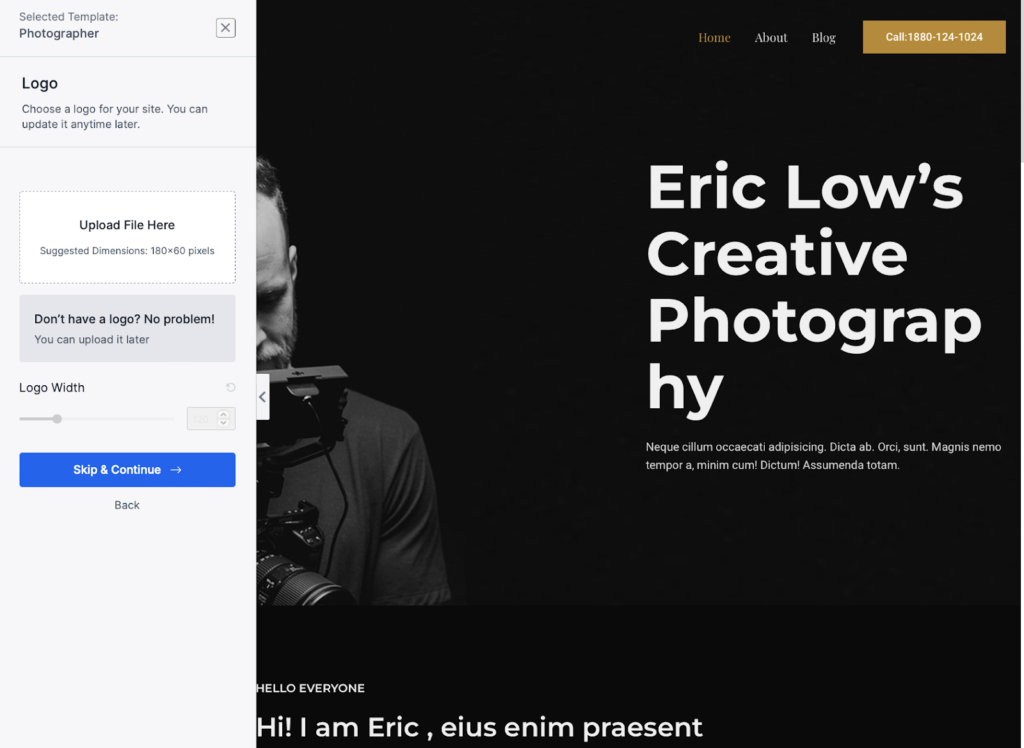The image size is (1024, 748).
Task: Click Skip & Continue button
Action: [127, 470]
